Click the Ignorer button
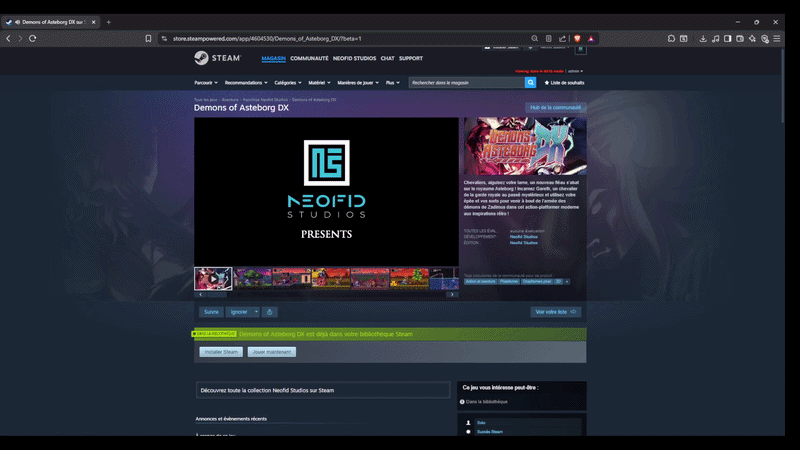Screen dimensions: 800x450 tap(239, 312)
